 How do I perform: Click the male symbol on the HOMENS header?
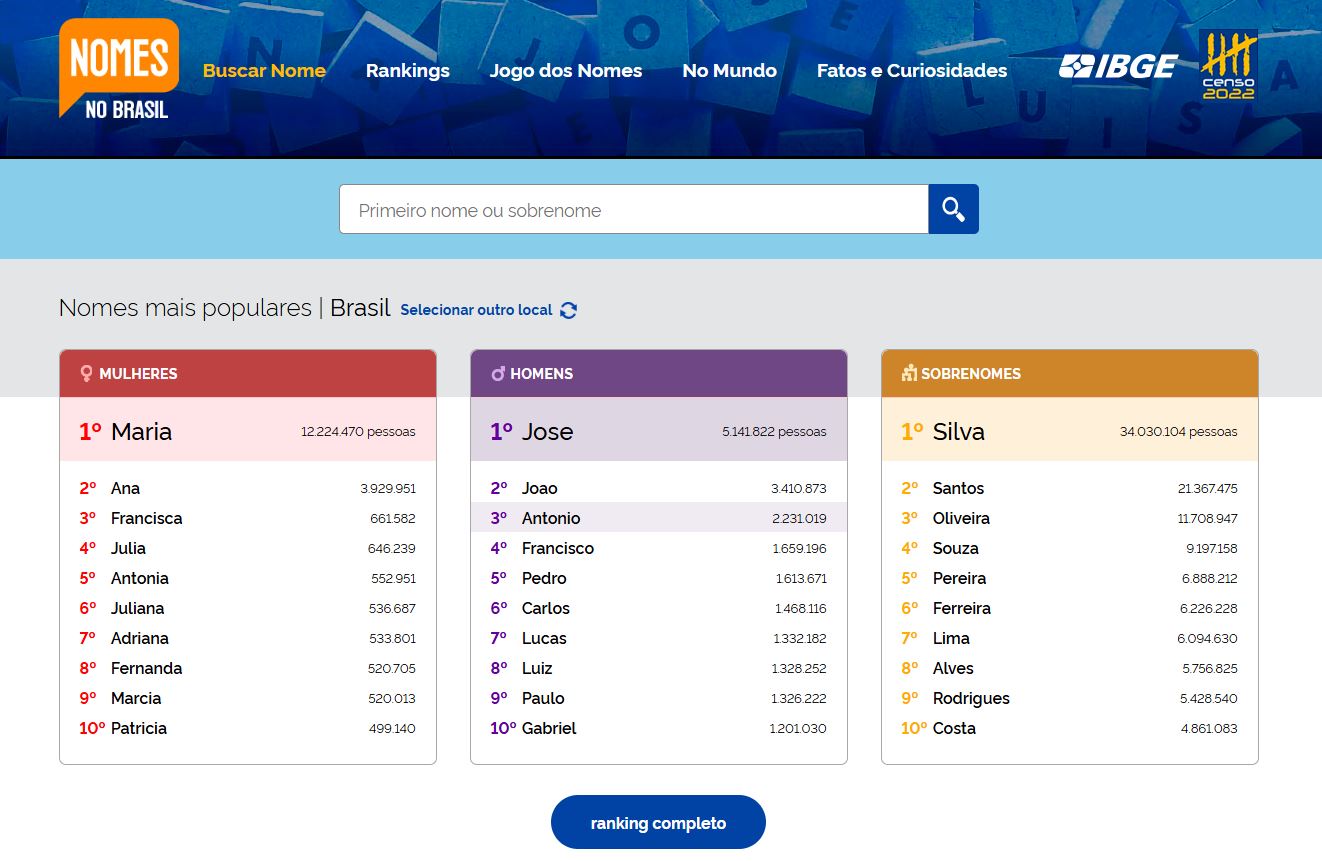(x=498, y=373)
